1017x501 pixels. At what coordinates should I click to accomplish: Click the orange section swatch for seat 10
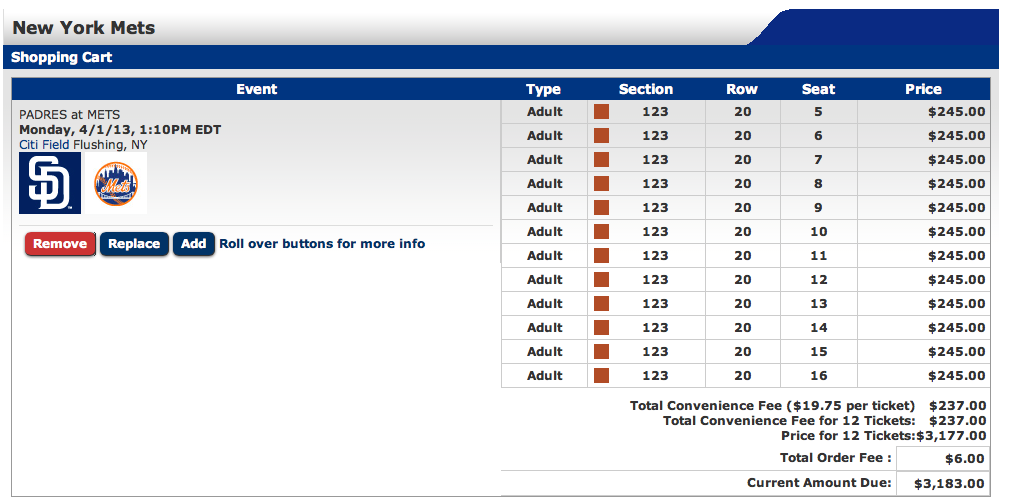pos(601,232)
